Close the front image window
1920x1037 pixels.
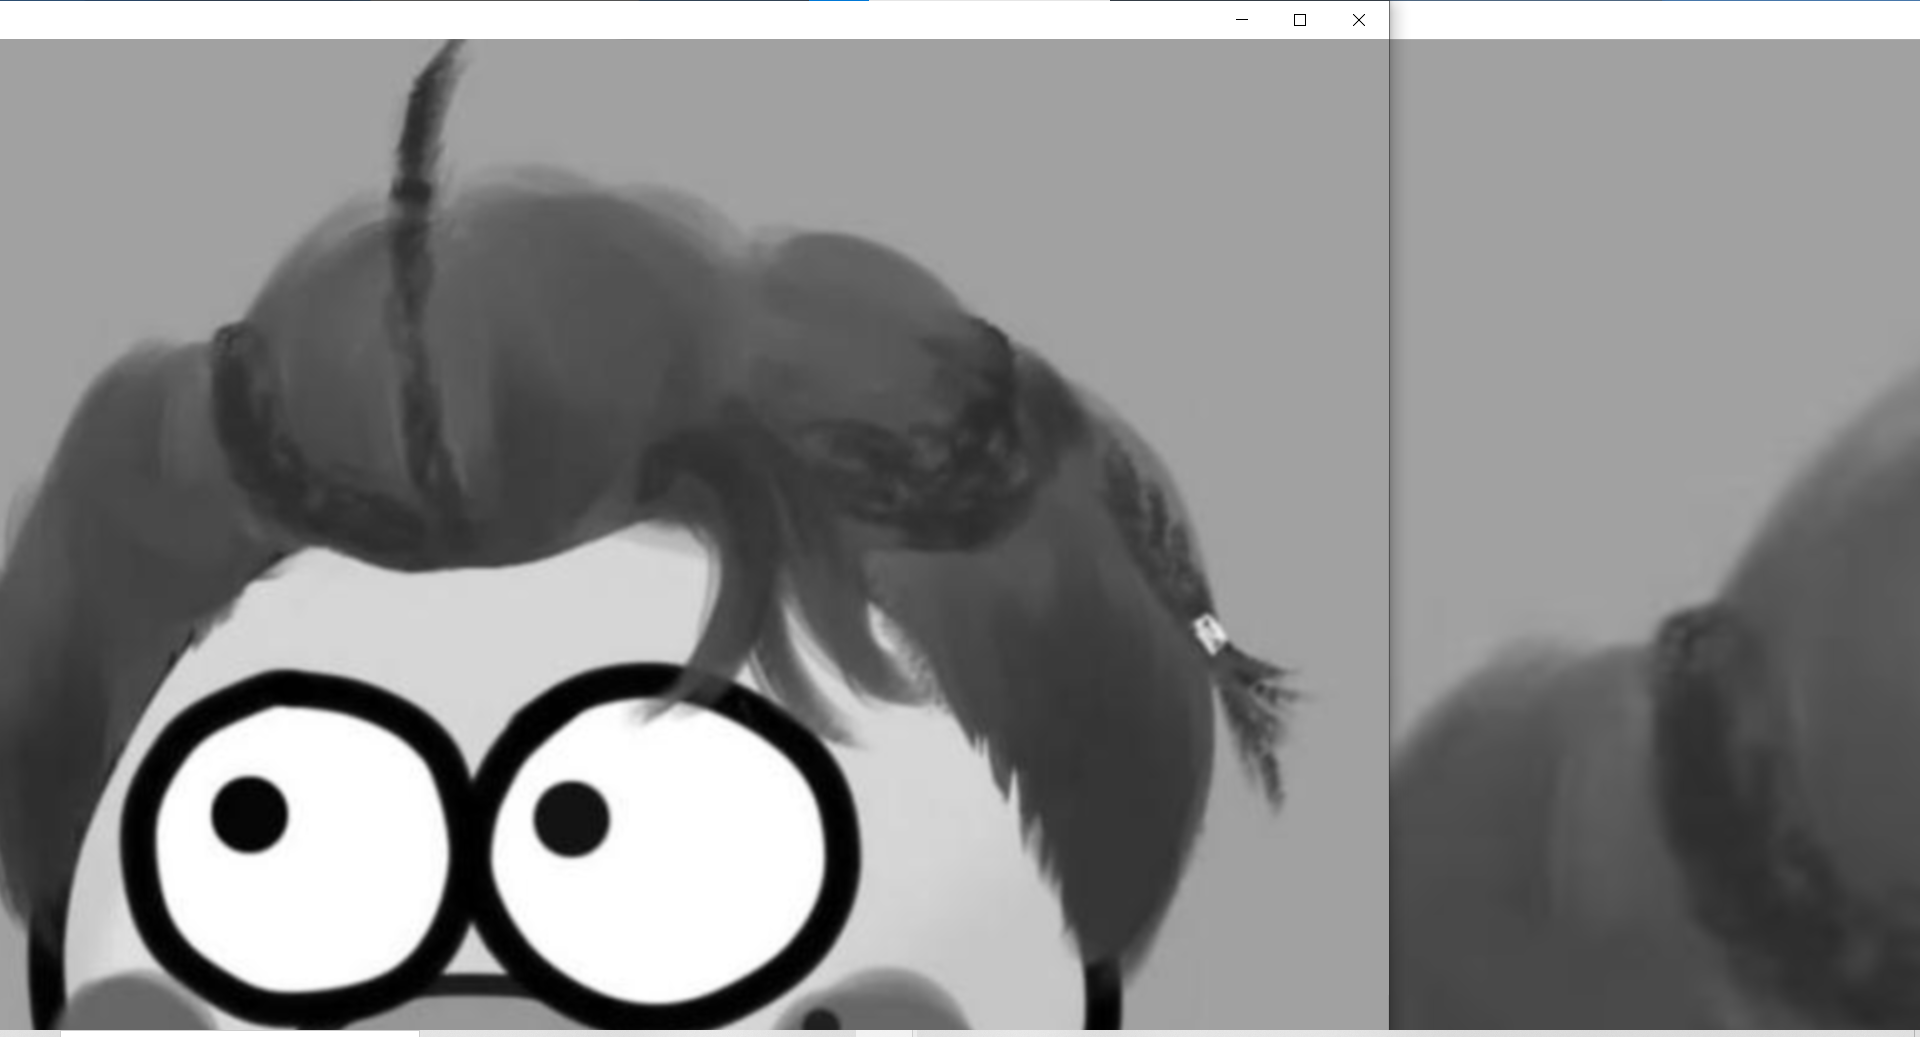click(1359, 20)
